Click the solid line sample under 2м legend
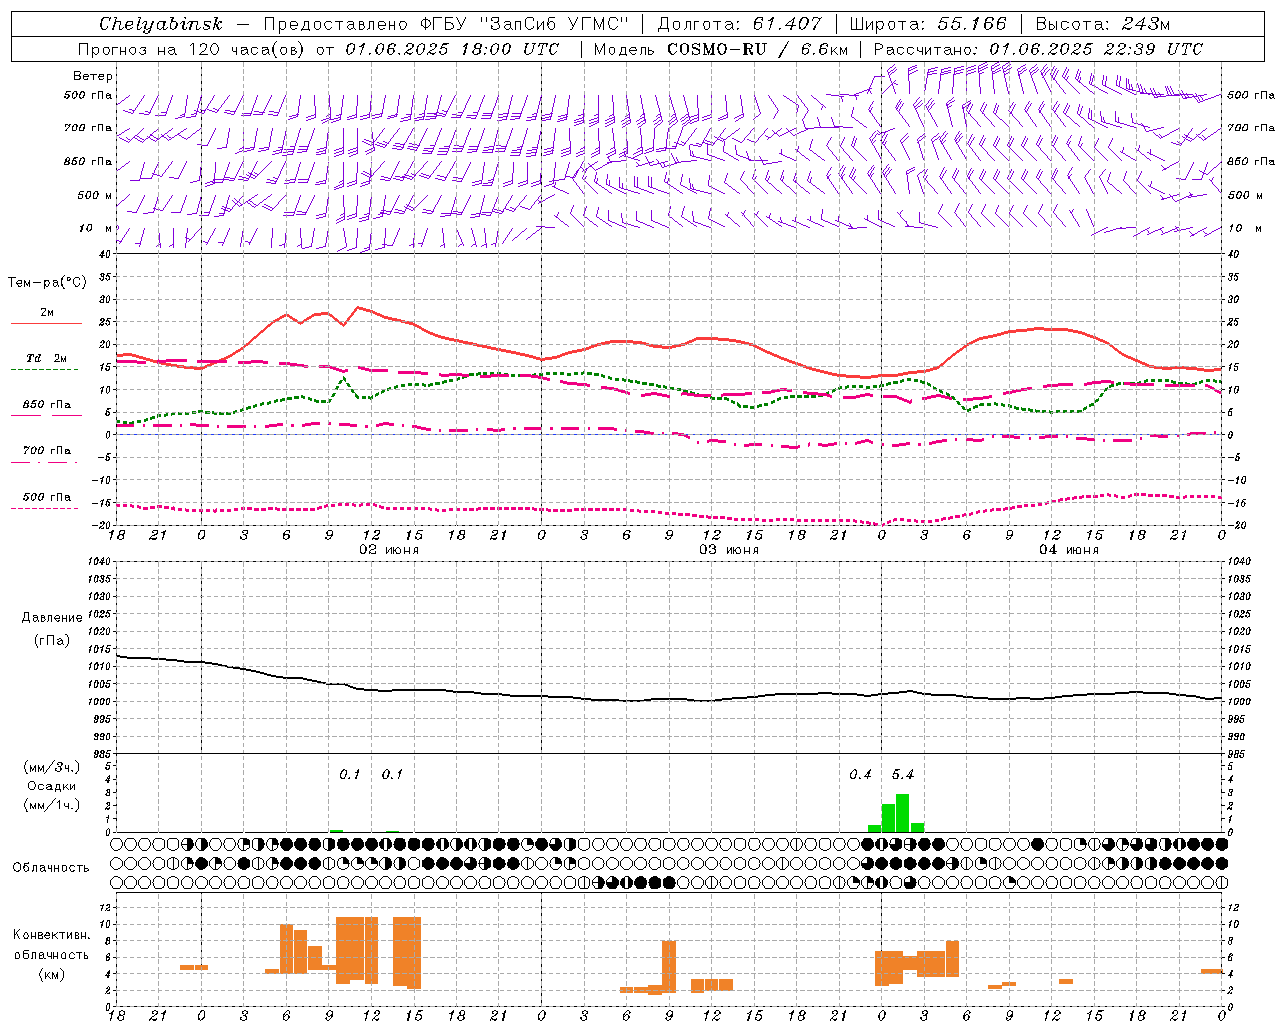1280x1024 pixels. pyautogui.click(x=46, y=324)
